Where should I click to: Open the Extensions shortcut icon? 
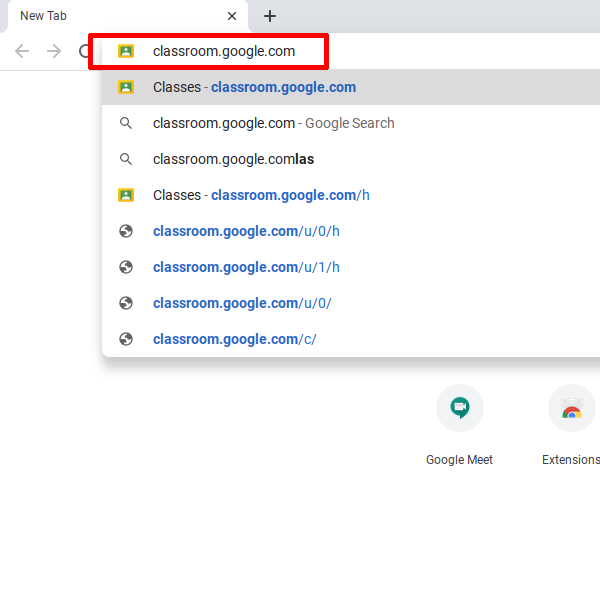point(572,408)
